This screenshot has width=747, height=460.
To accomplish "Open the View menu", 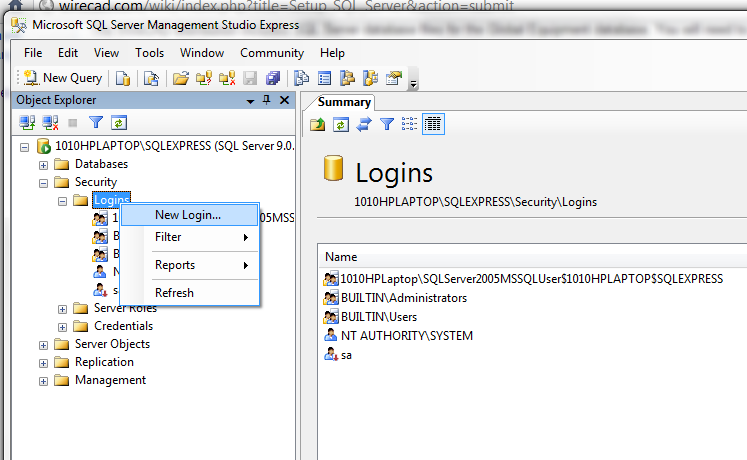I will coord(106,53).
